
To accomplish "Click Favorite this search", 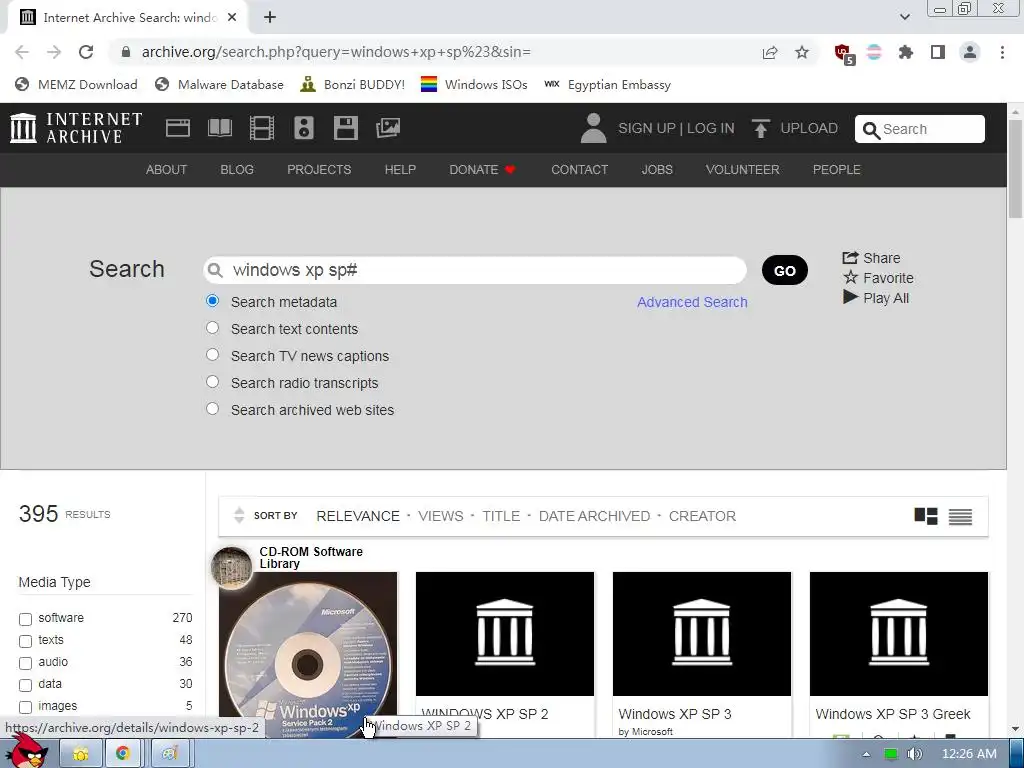I will click(x=878, y=278).
